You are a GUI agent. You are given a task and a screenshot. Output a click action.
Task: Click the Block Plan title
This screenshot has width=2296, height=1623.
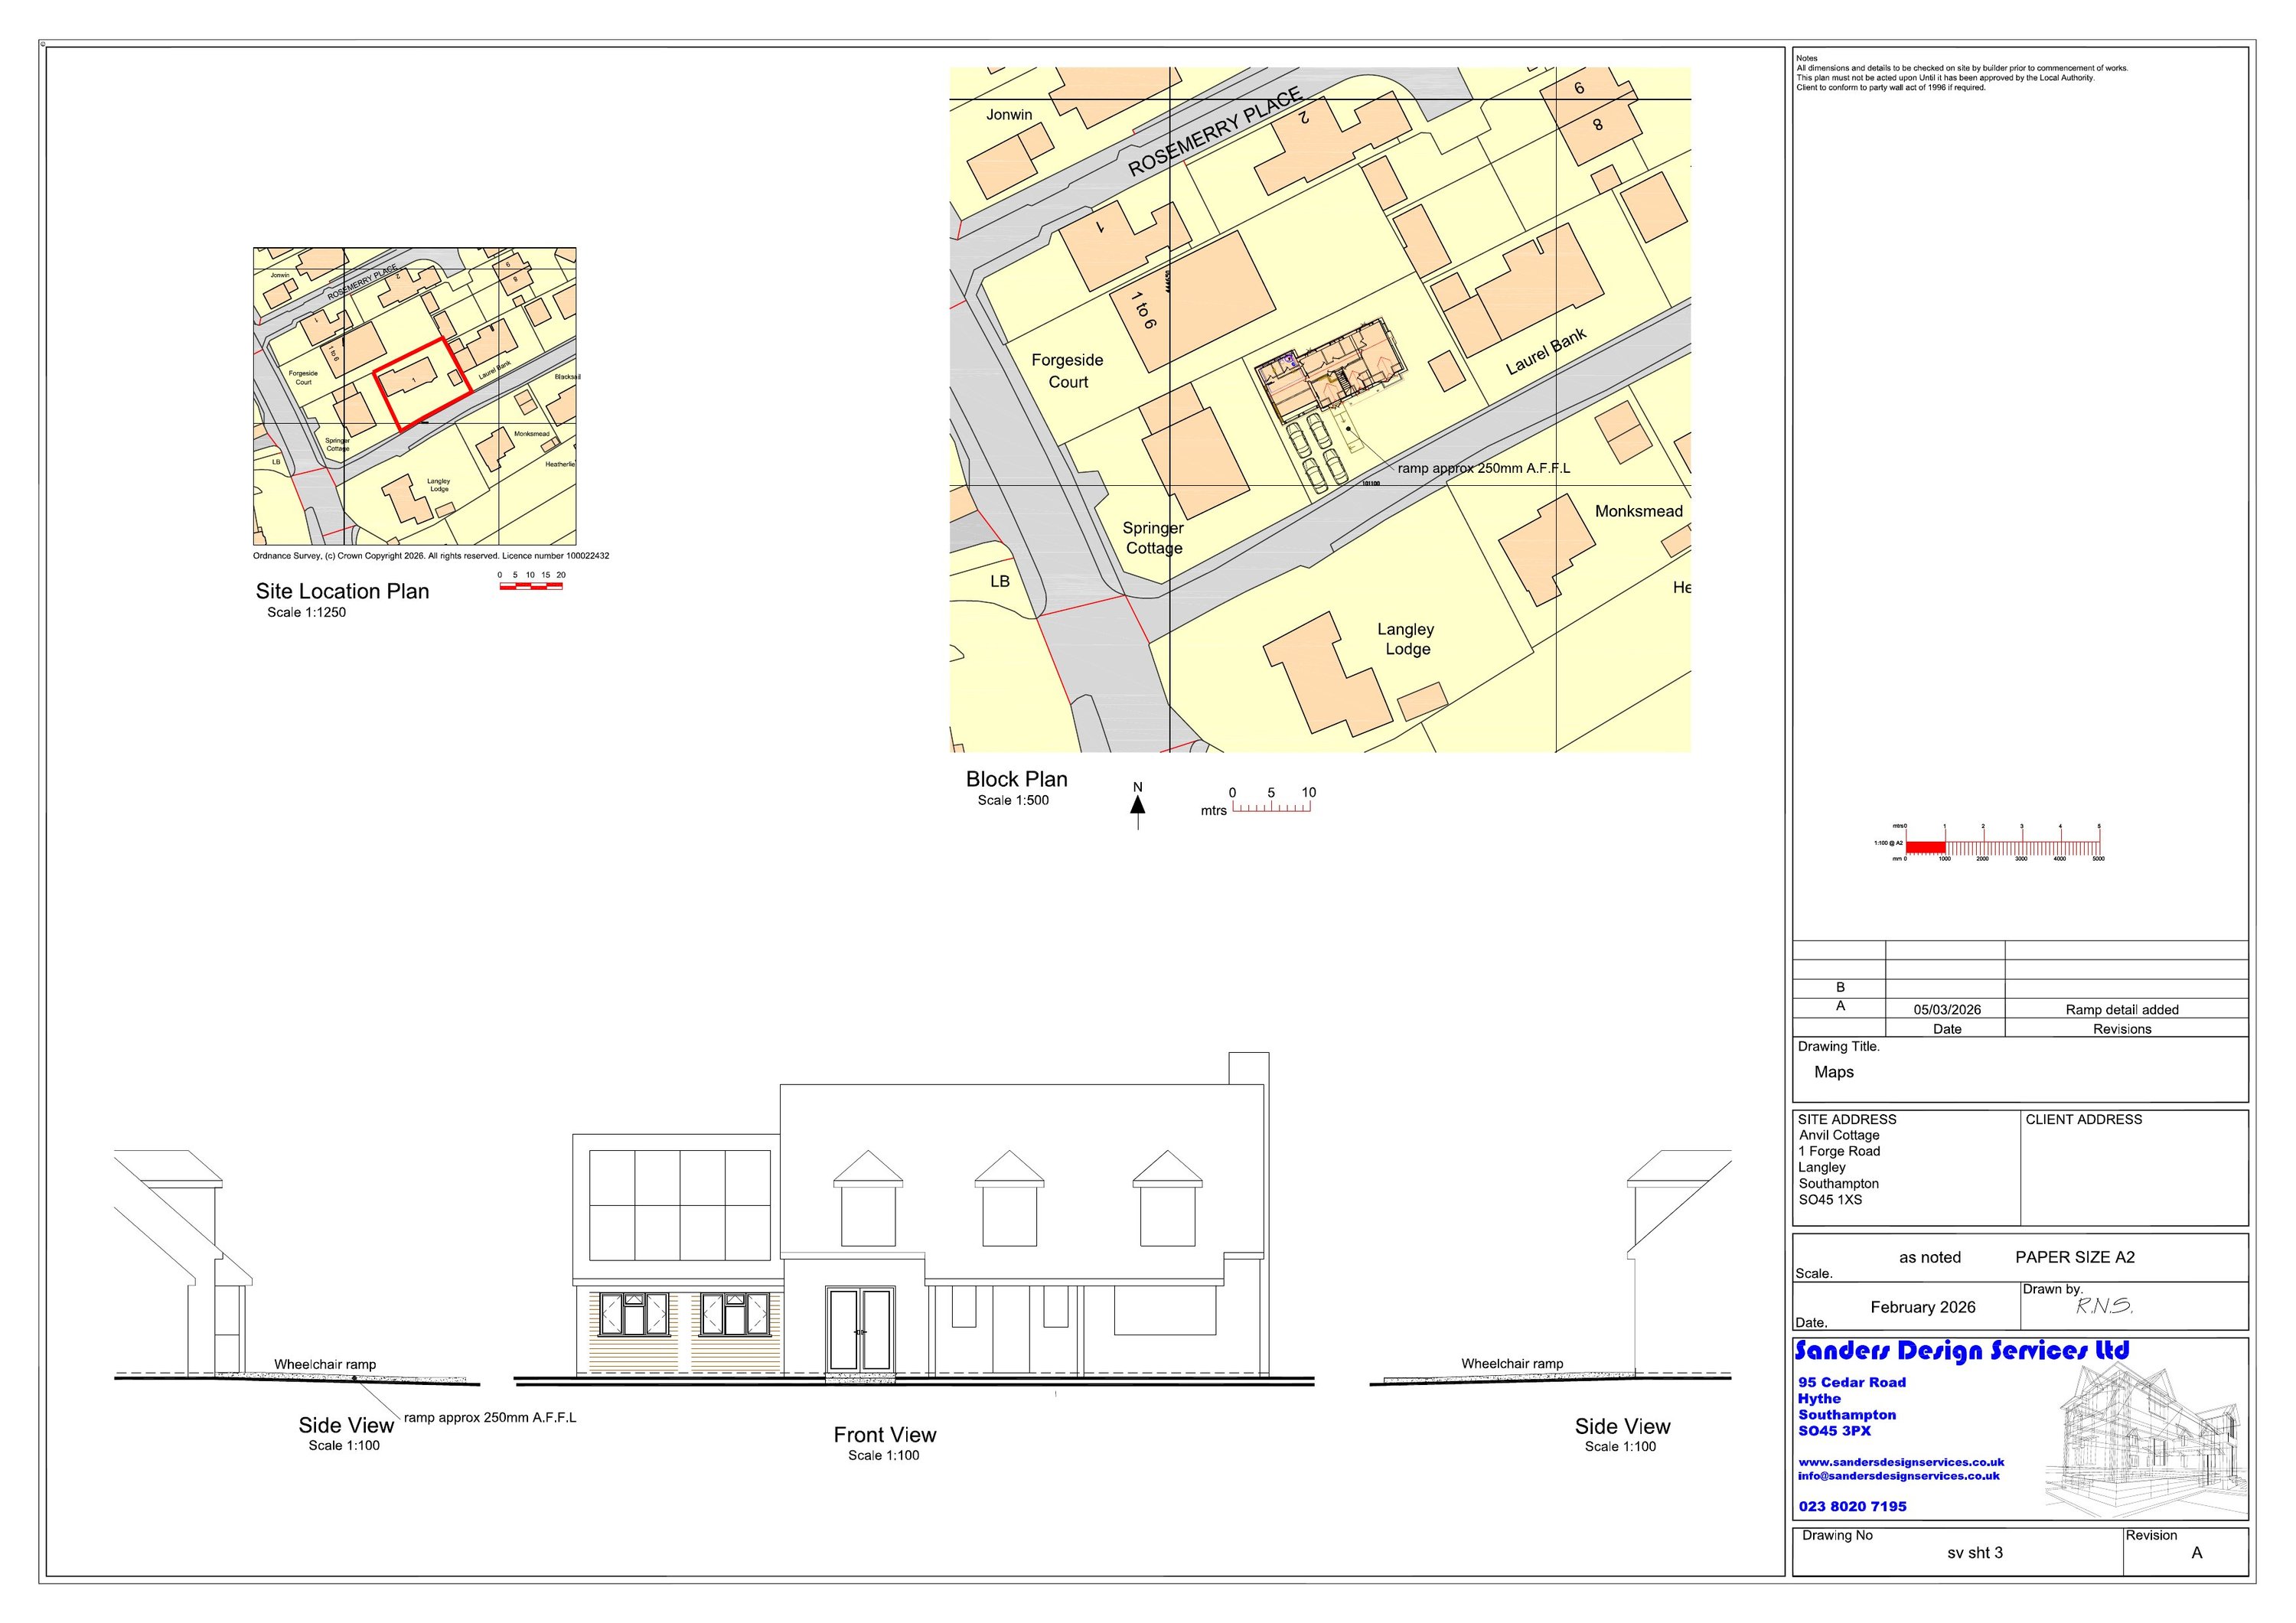point(1016,779)
